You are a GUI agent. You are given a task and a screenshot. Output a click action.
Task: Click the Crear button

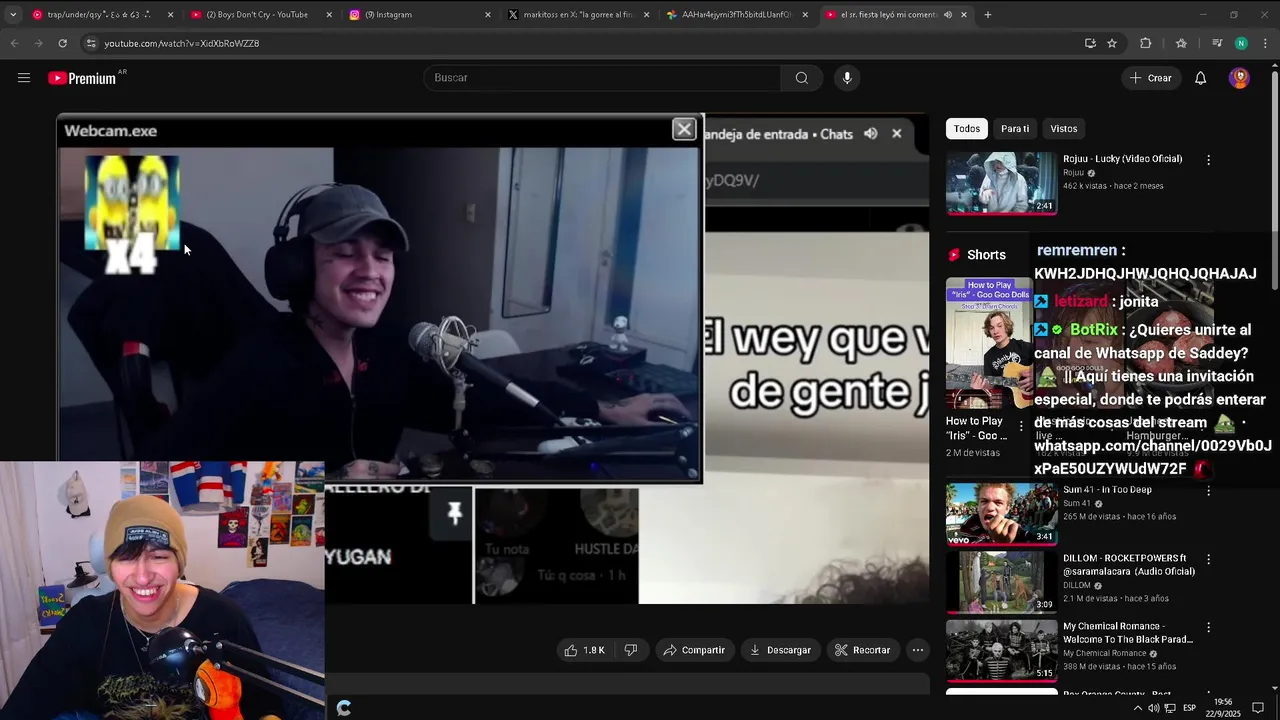pos(1150,78)
